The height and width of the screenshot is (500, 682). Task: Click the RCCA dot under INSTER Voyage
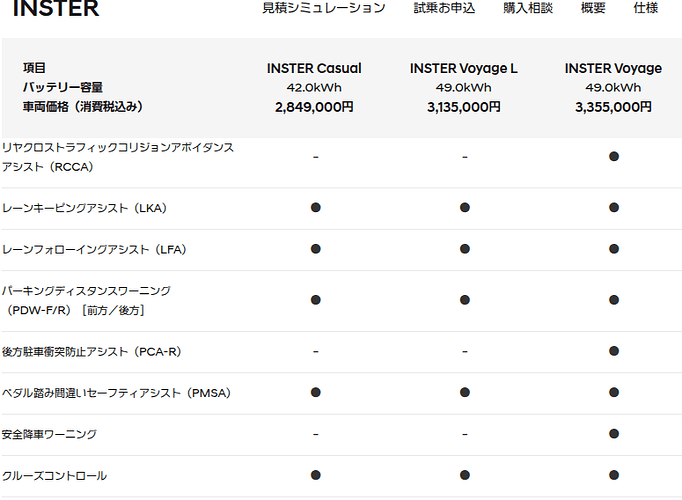tap(614, 157)
